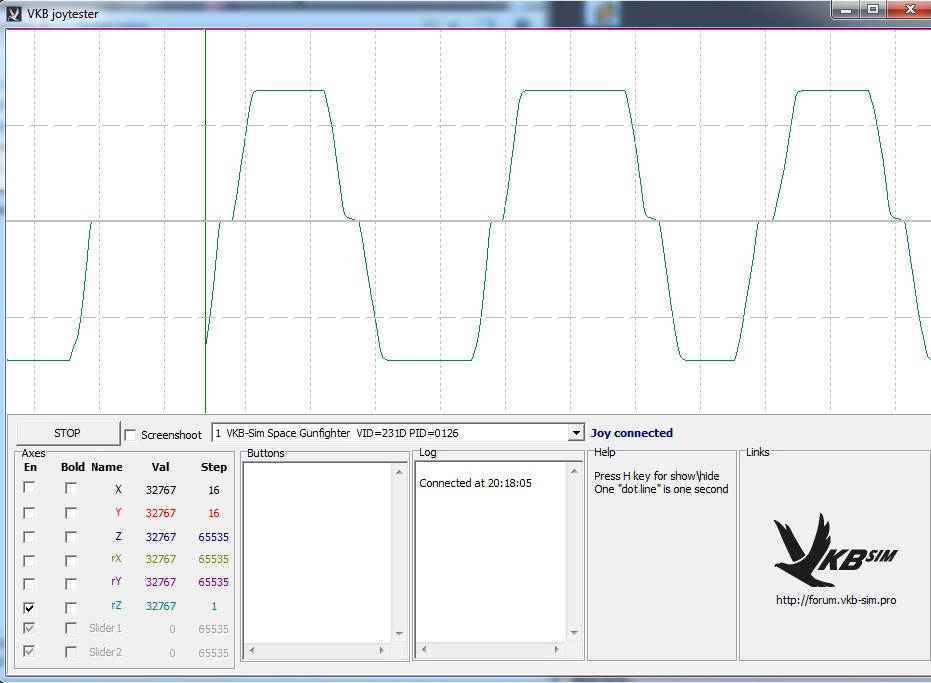Open the joystick device dropdown
This screenshot has height=683, width=931.
pos(575,433)
